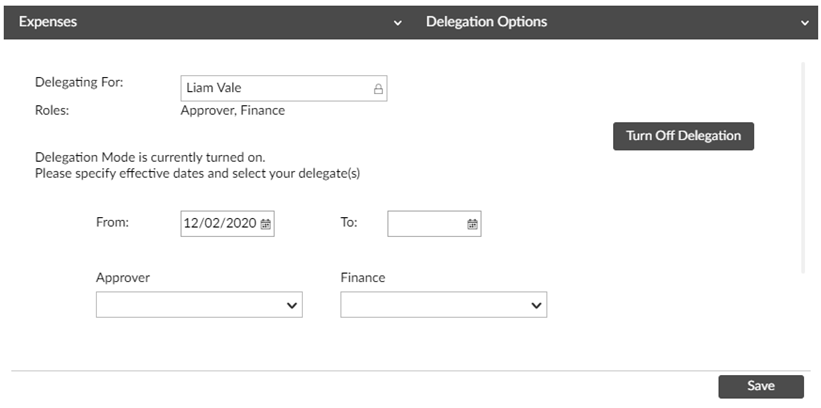Image resolution: width=821 pixels, height=408 pixels.
Task: Open the To date calendar picker icon
Action: (x=472, y=224)
